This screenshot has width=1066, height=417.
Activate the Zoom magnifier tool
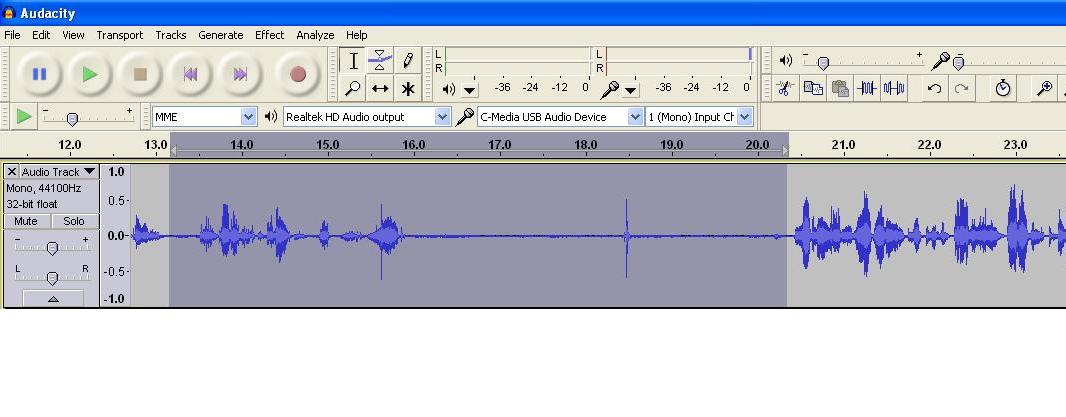pyautogui.click(x=353, y=88)
